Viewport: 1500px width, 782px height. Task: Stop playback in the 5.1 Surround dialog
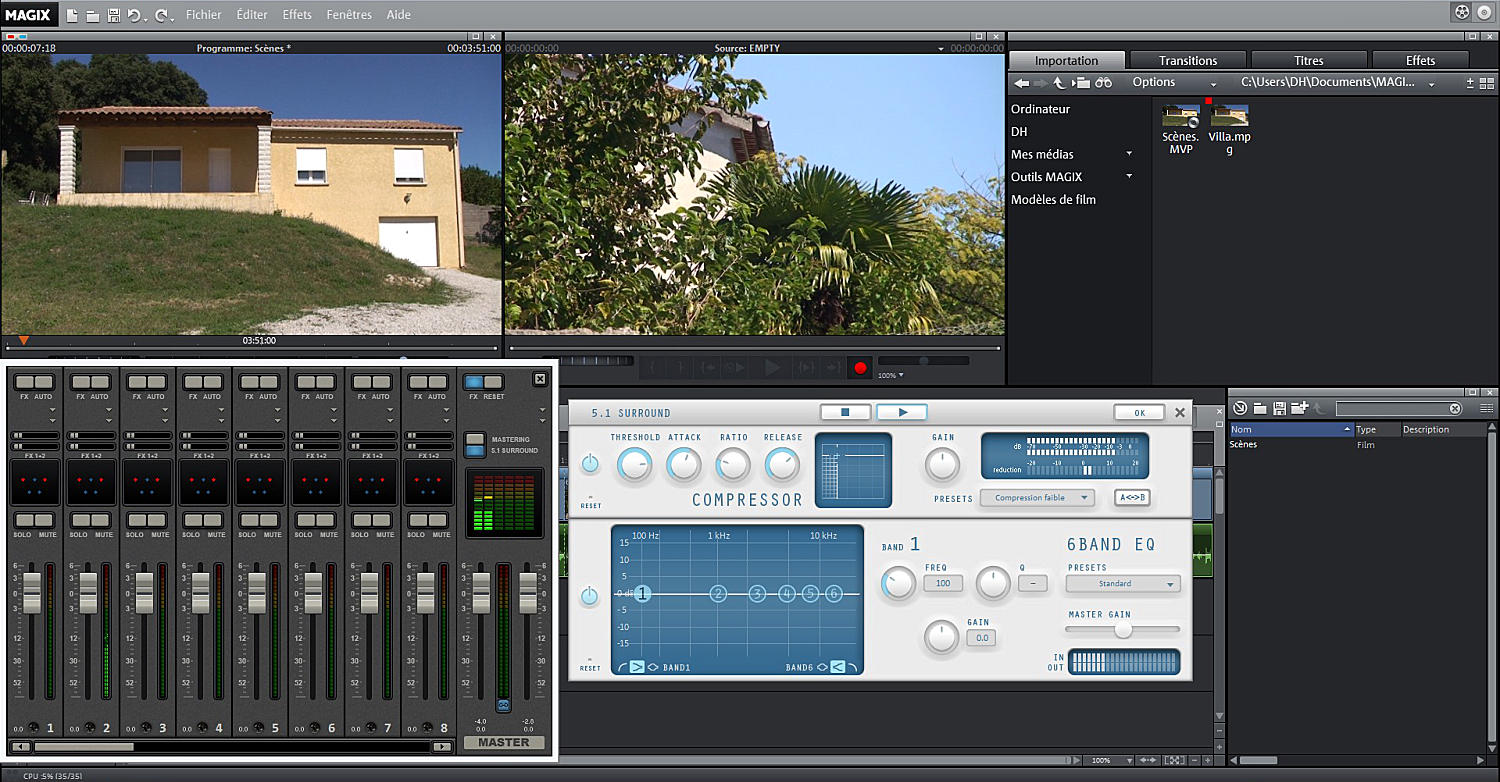(x=845, y=412)
